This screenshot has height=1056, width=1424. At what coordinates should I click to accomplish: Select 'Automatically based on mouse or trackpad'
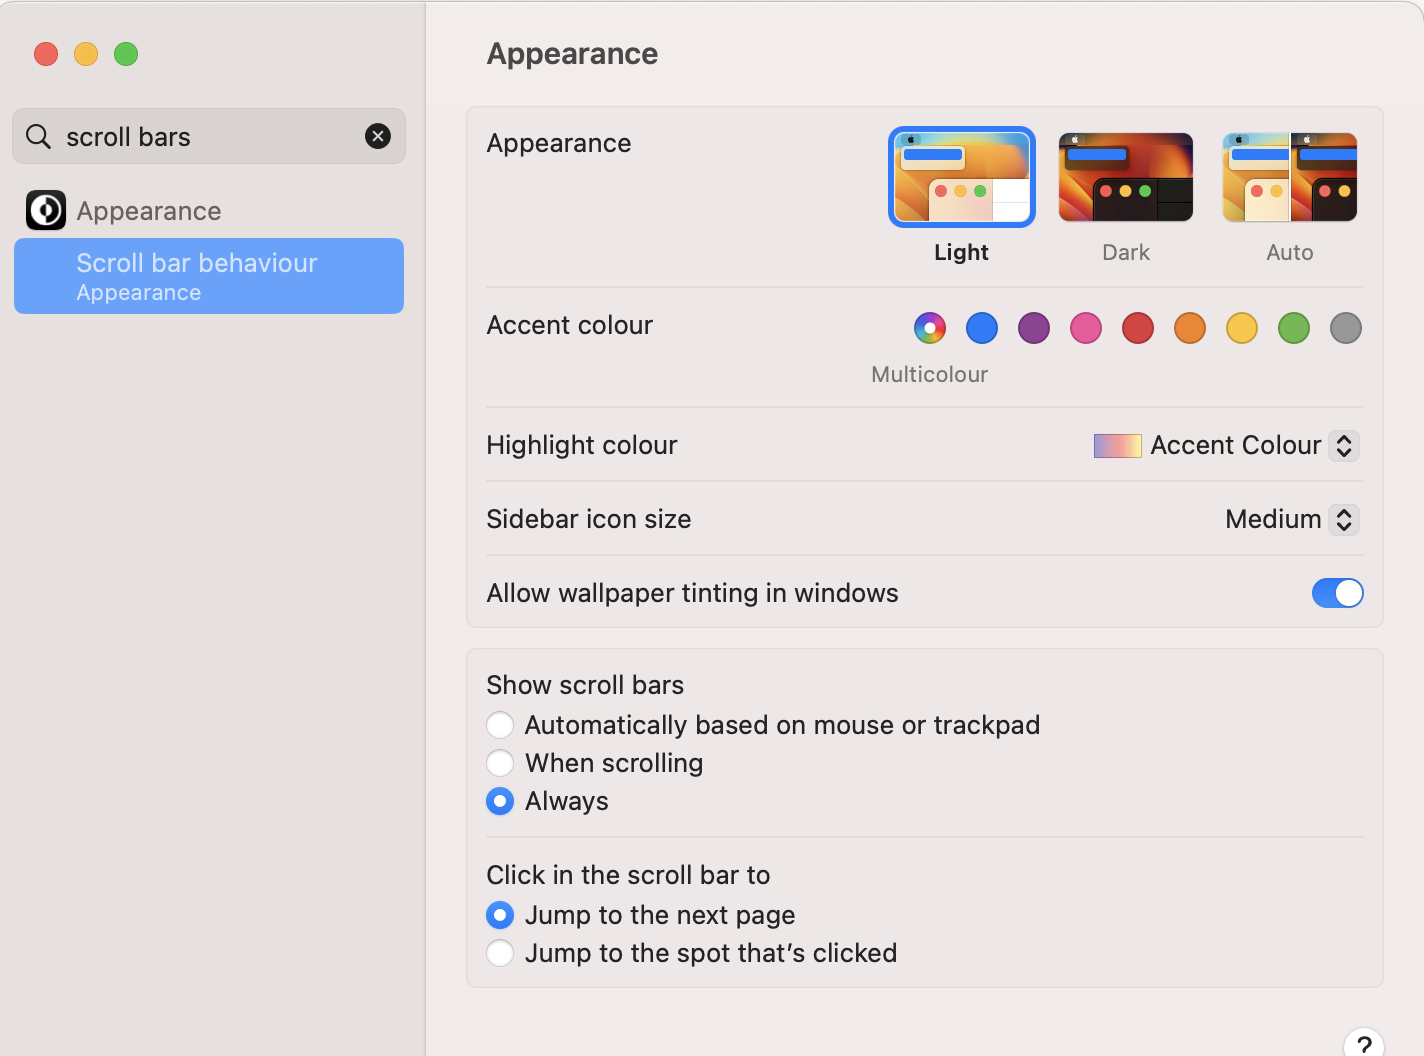[x=500, y=725]
